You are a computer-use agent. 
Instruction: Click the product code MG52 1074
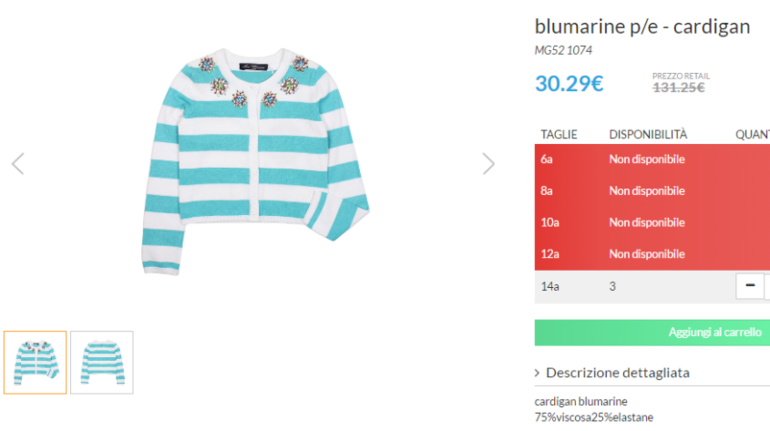point(566,49)
